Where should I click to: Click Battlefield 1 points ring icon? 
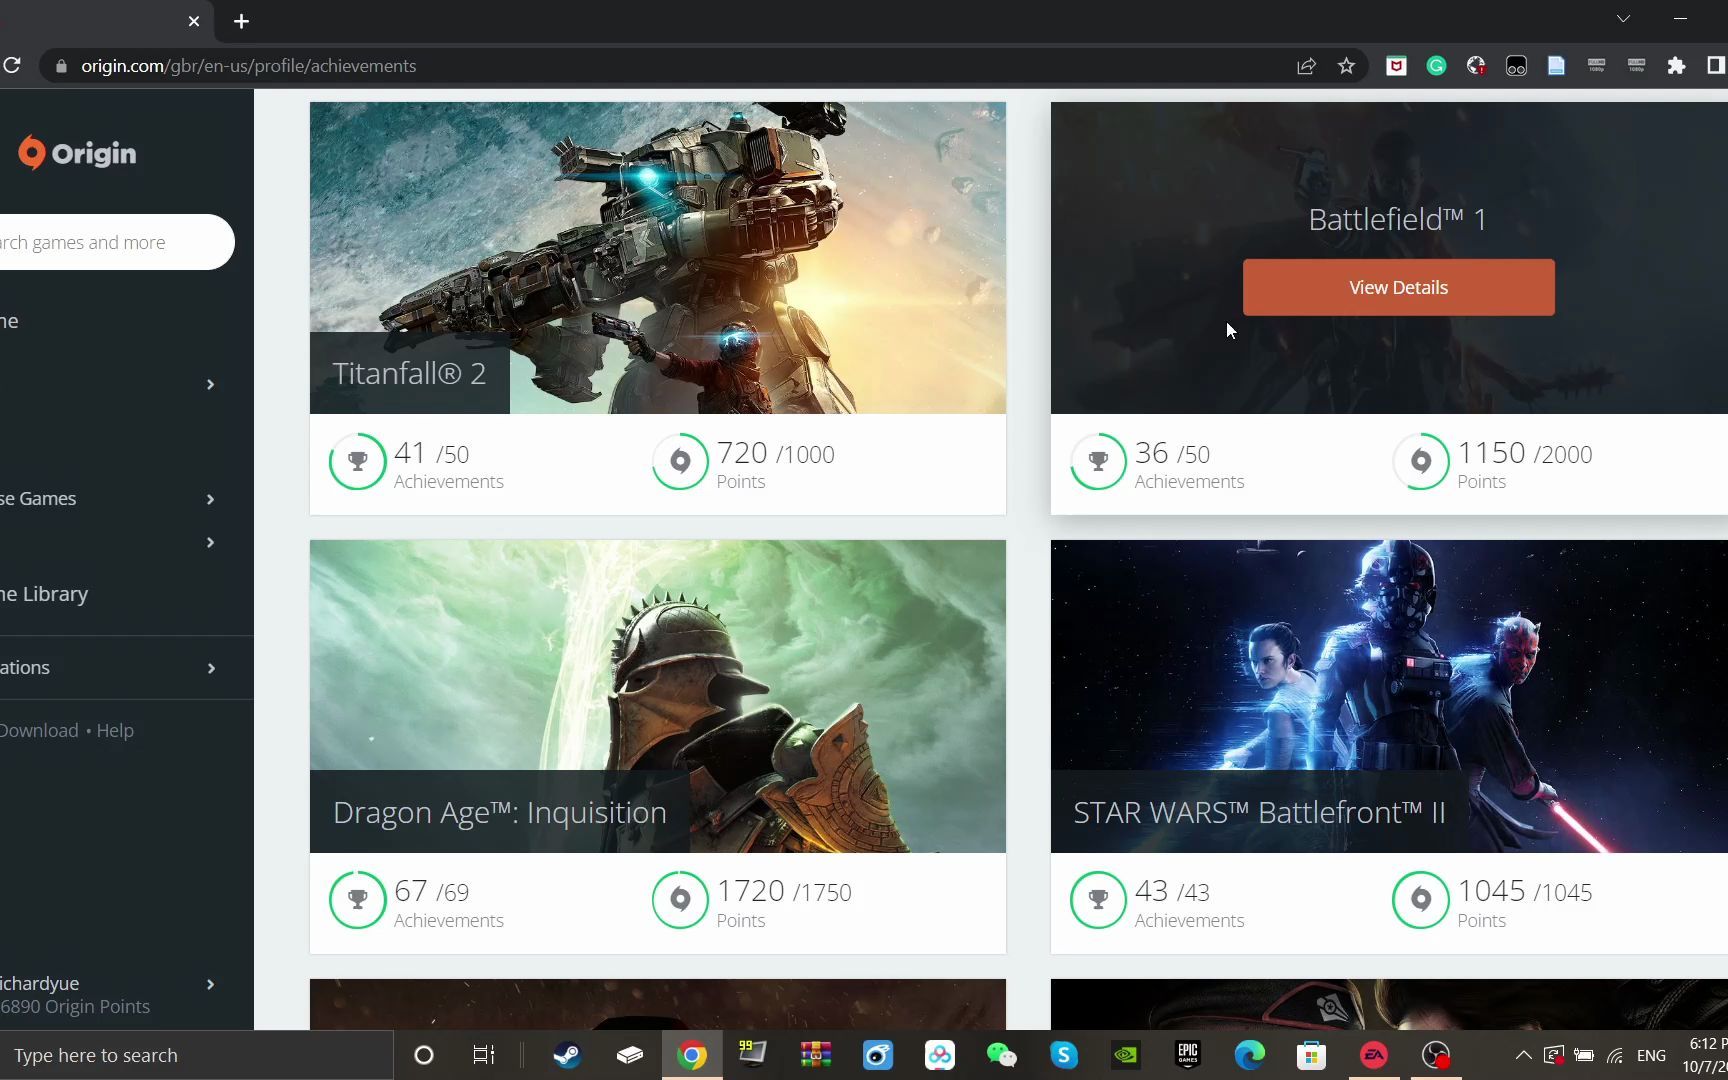pos(1421,461)
